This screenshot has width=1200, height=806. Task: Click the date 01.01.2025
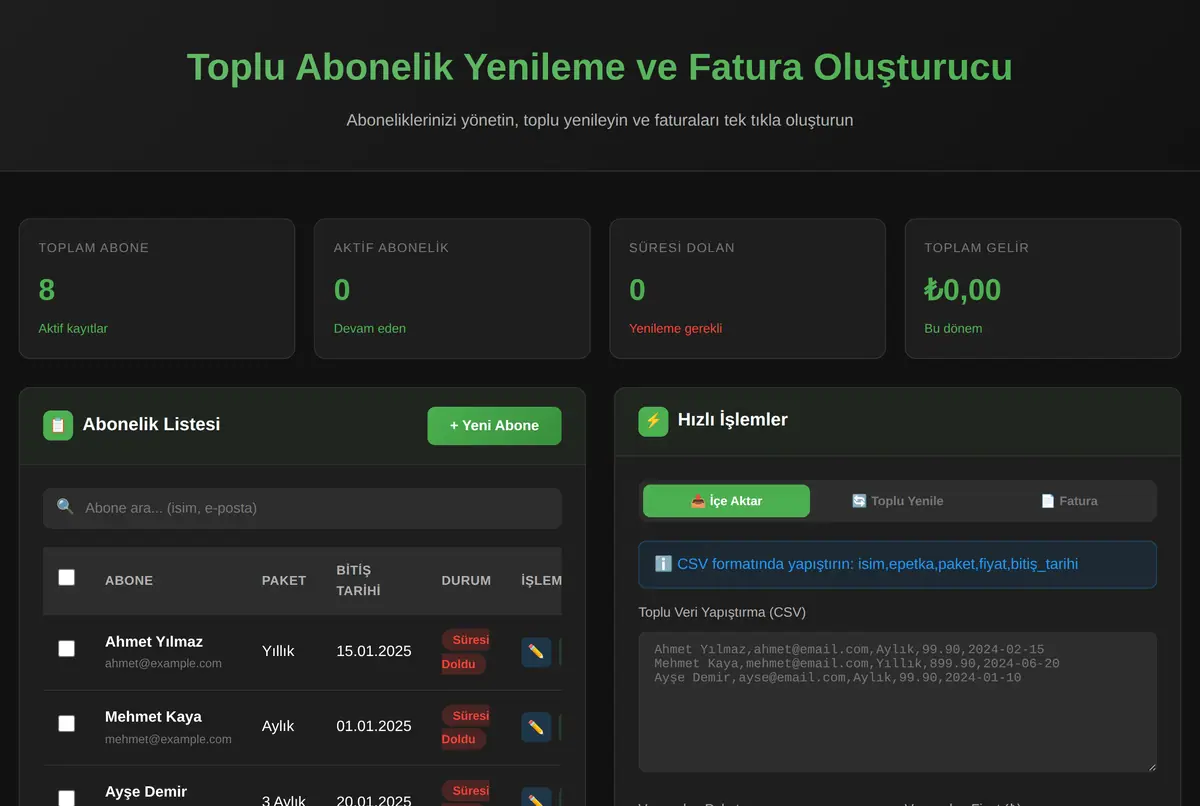point(374,726)
